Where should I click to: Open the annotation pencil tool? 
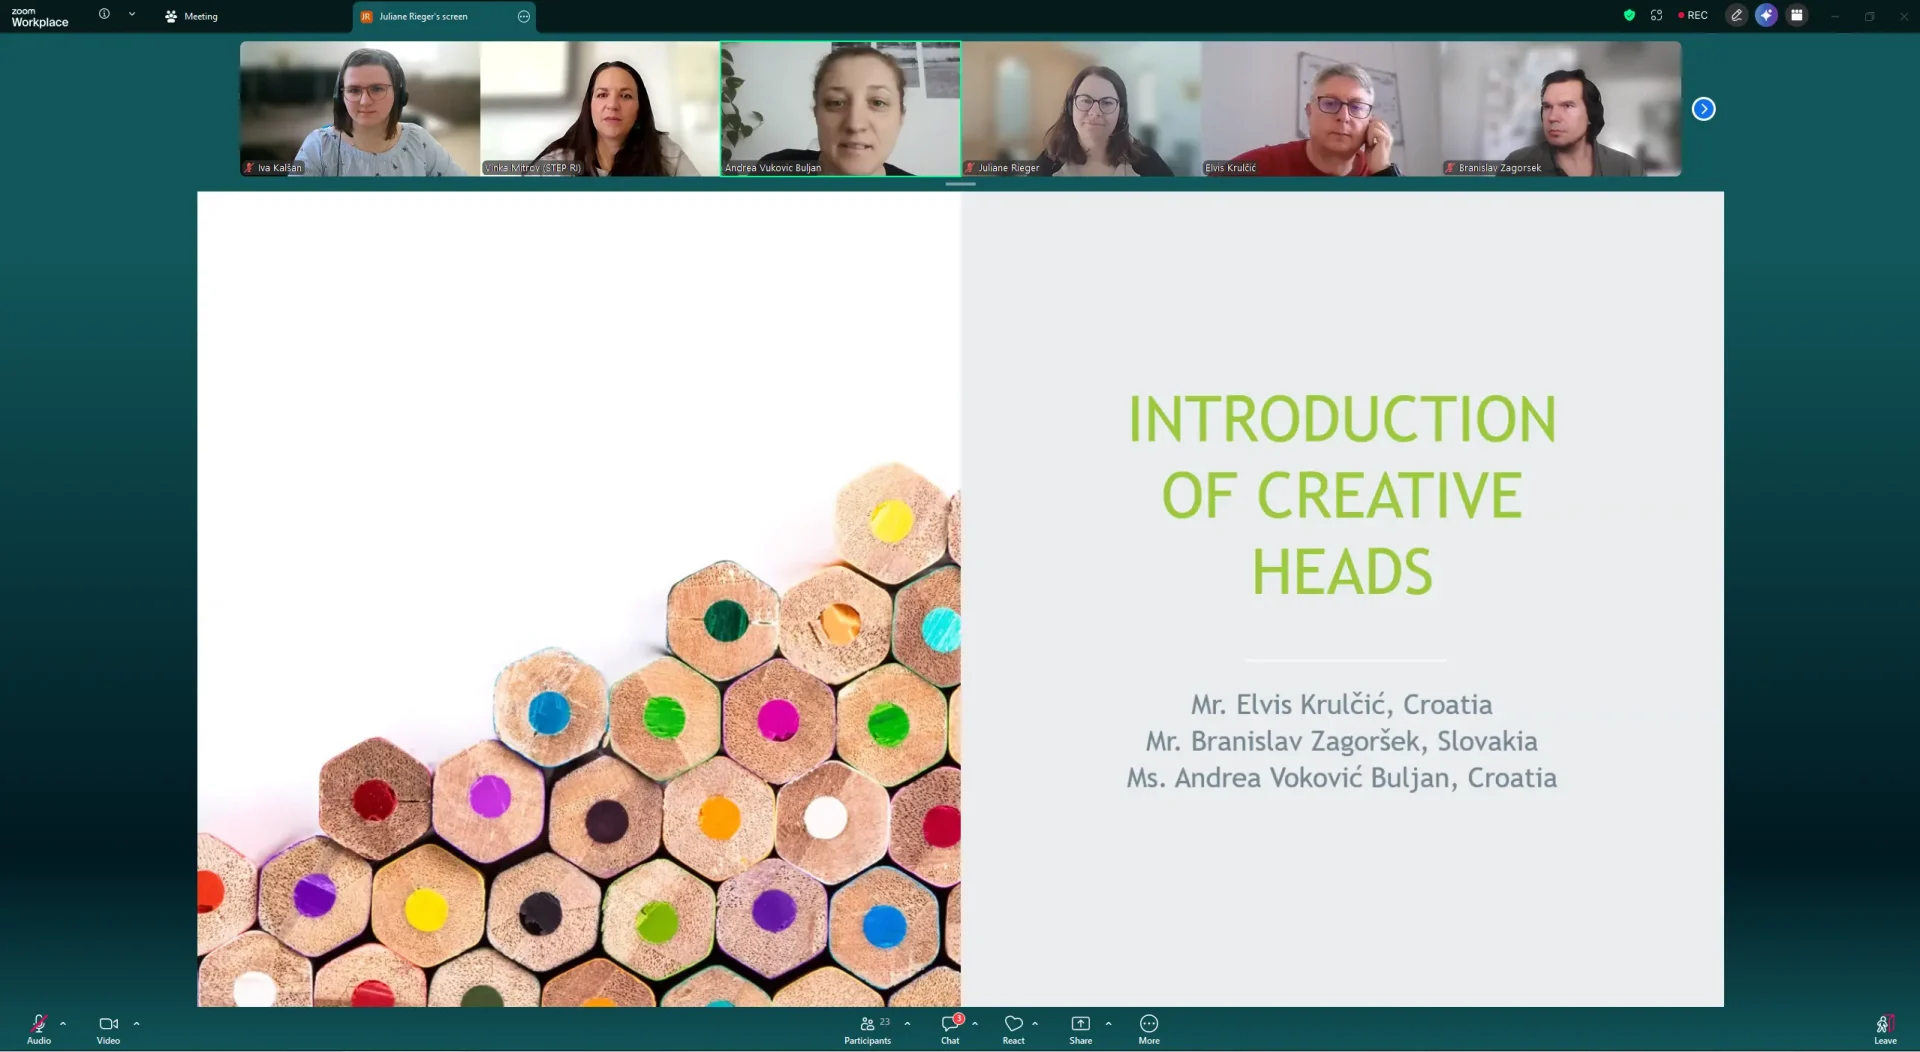coord(1737,15)
